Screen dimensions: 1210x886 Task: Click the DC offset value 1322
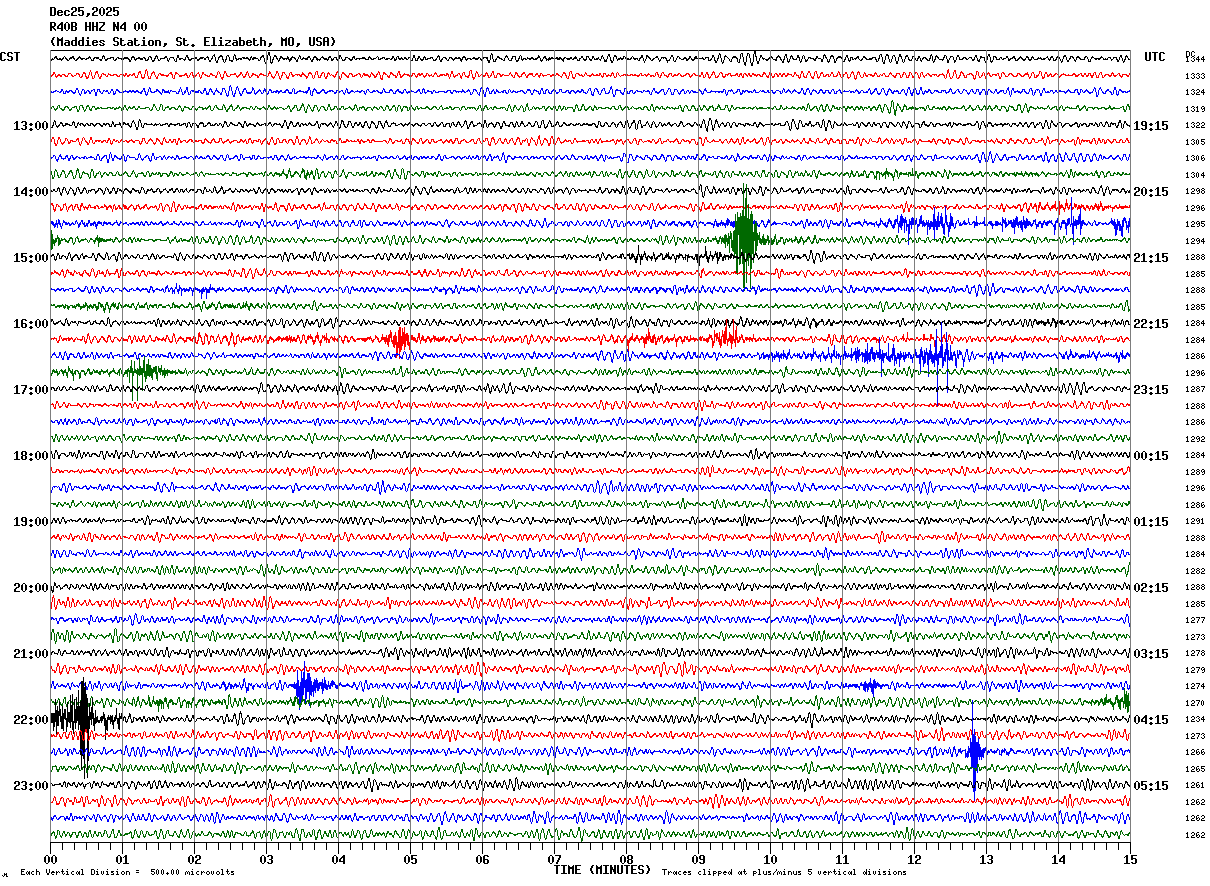(1194, 125)
